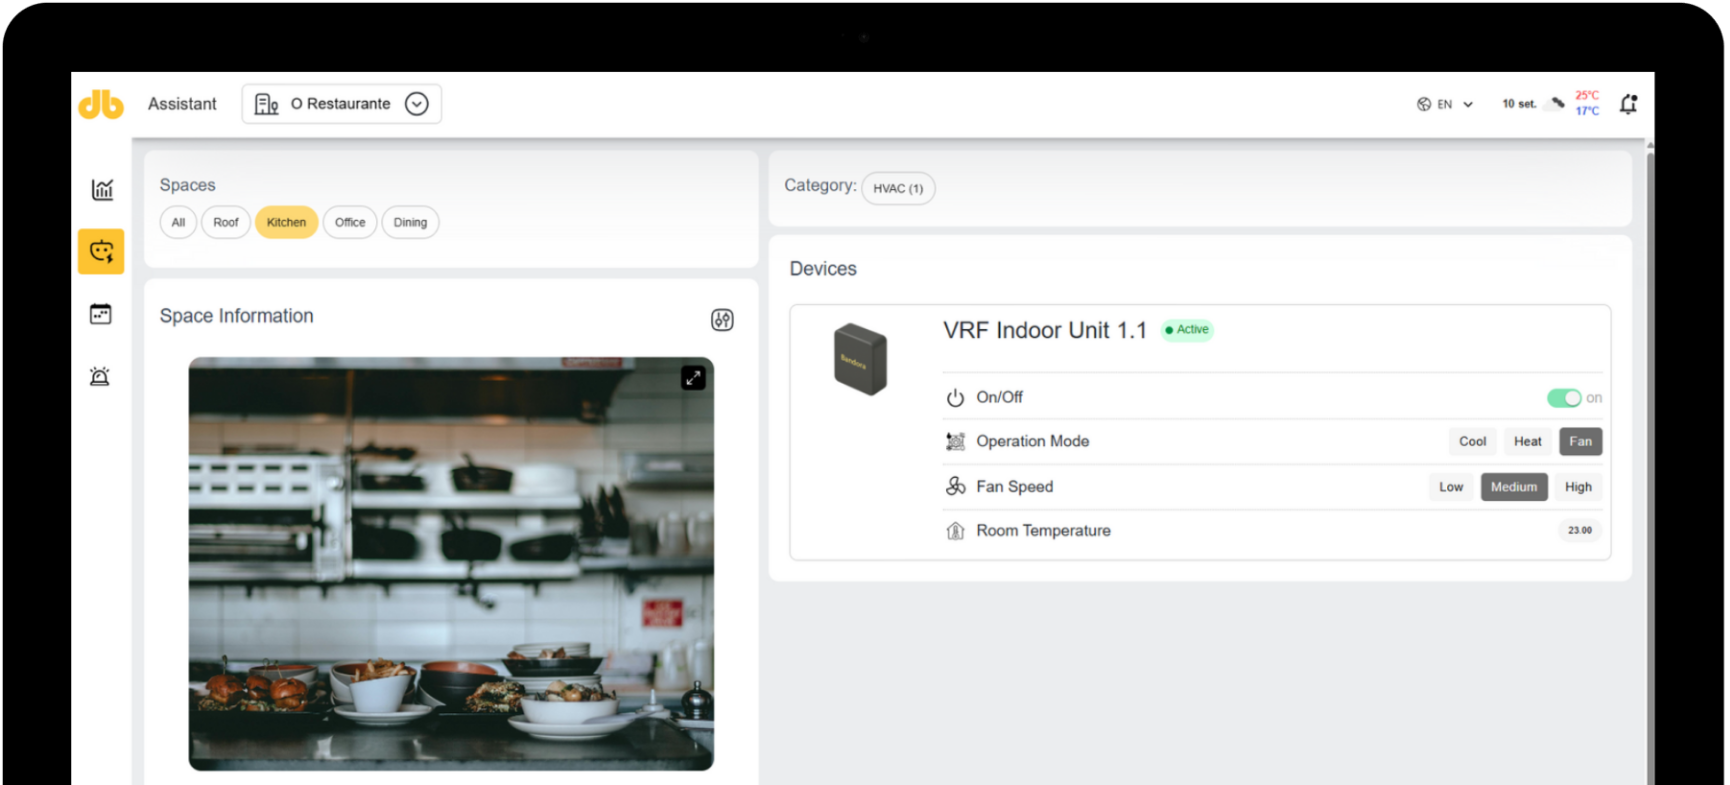Select the Dining space tab
1730x785 pixels.
410,222
